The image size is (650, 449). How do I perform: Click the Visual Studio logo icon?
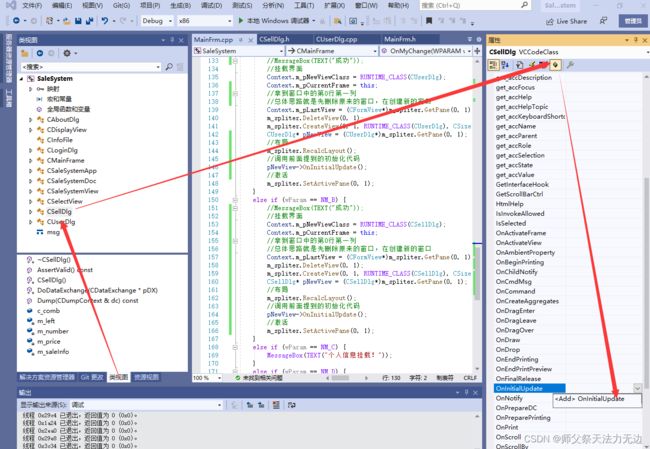11,5
